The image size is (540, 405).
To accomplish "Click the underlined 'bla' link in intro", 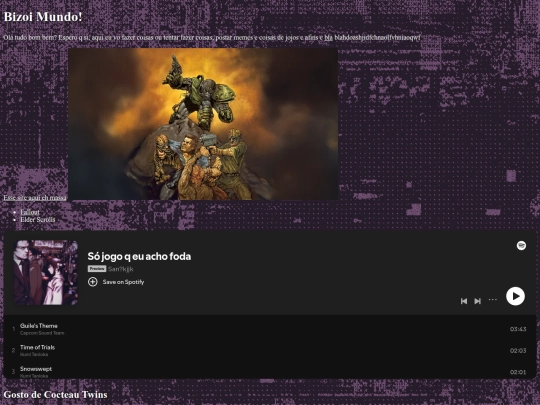I will [328, 38].
